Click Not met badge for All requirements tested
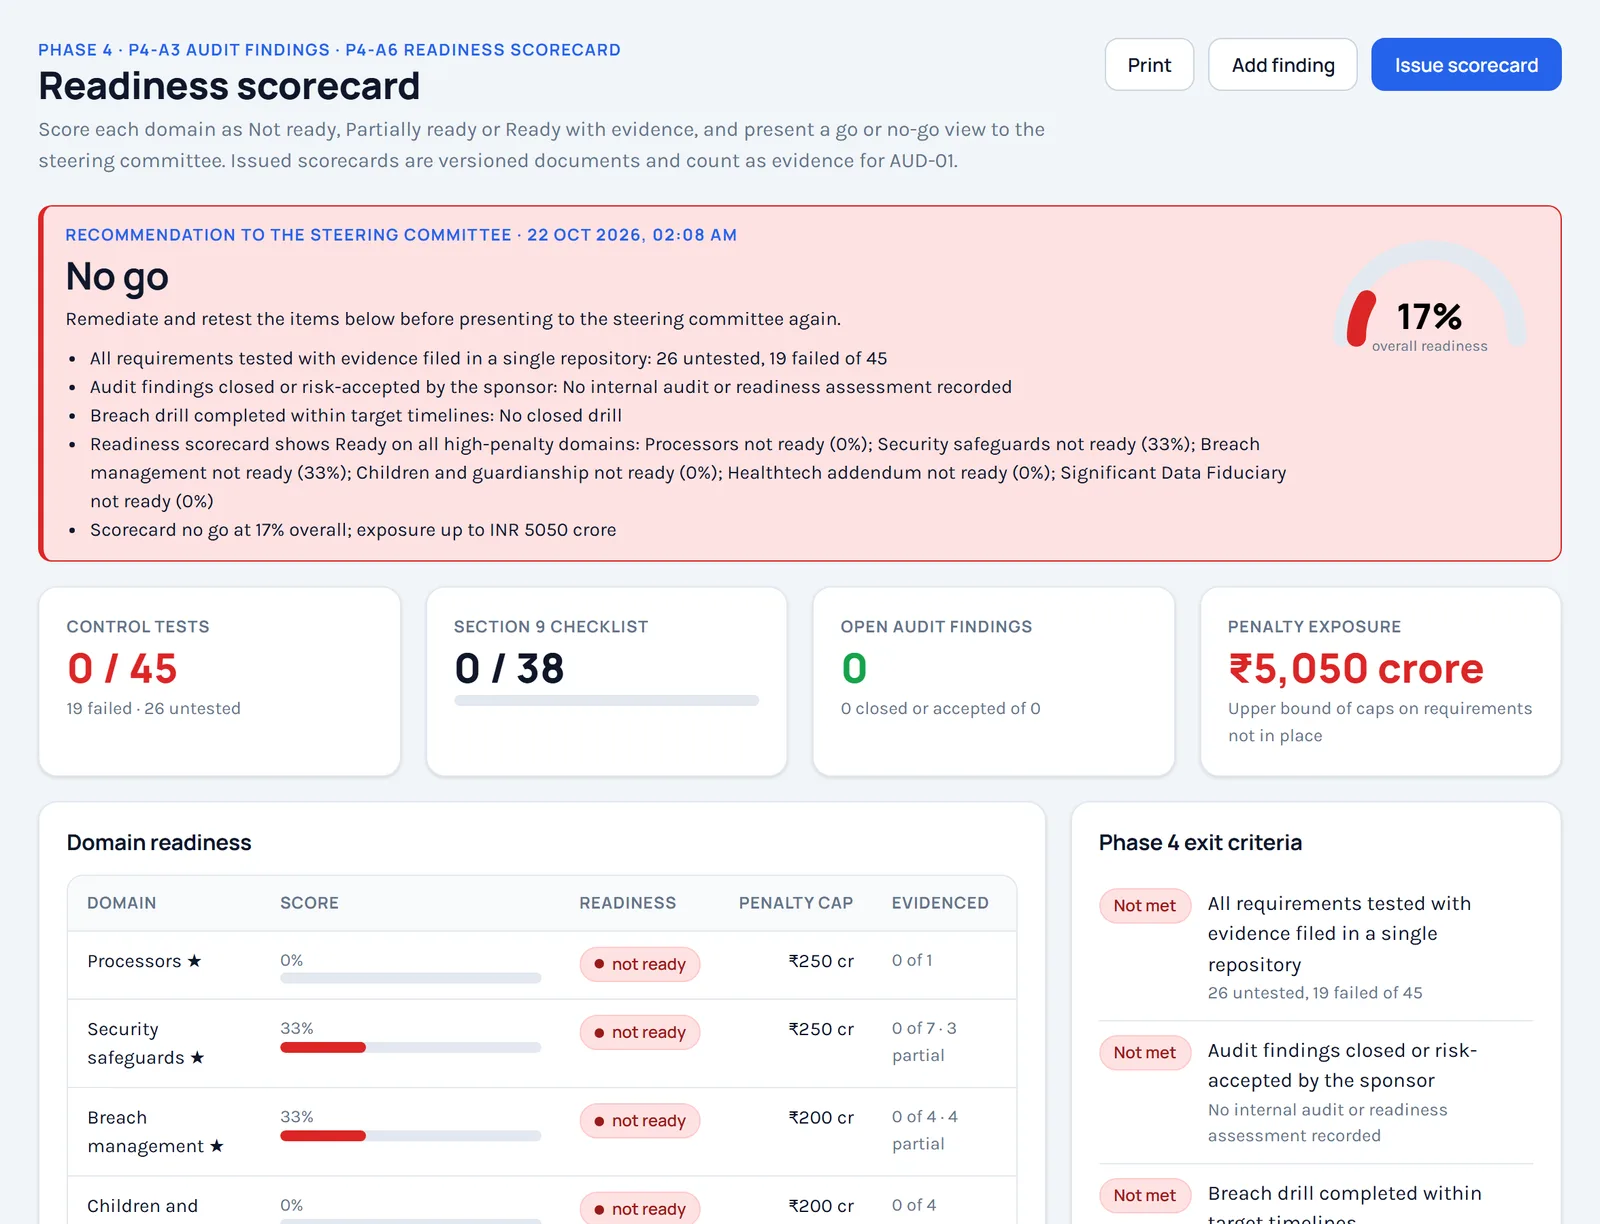1600x1224 pixels. [x=1145, y=905]
